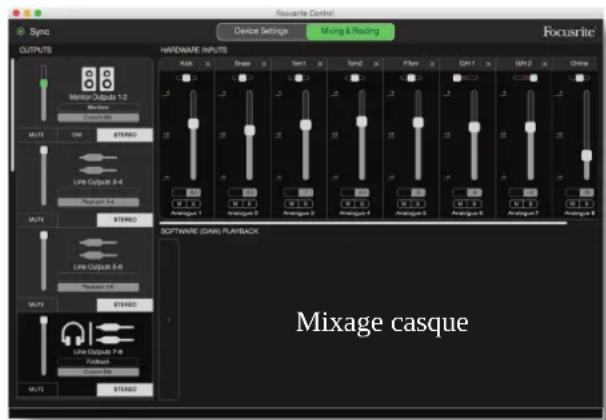
Task: Click the Snare channel volume fader
Action: coord(250,130)
